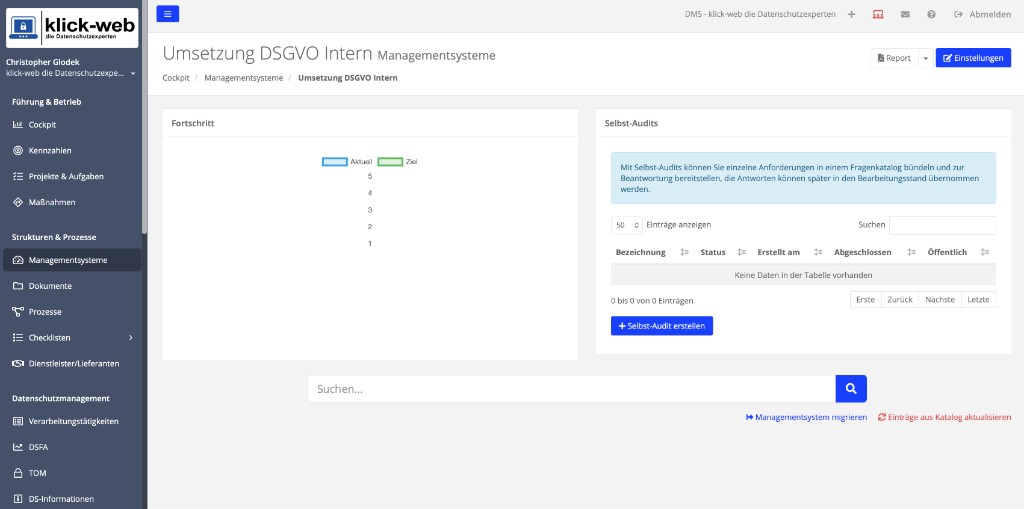Expand the Checklisten submenu chevron
The image size is (1024, 509).
point(131,338)
